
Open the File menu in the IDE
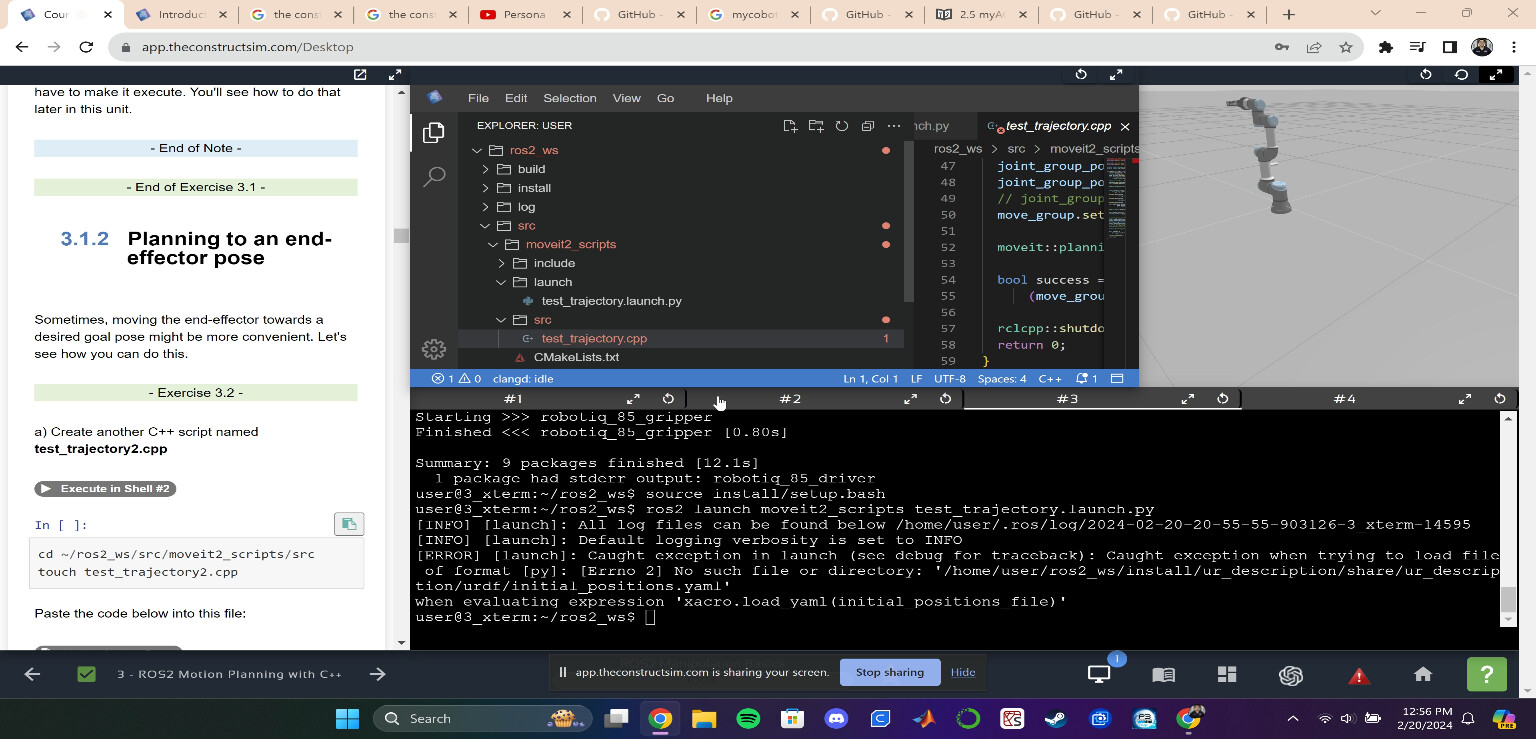coord(478,98)
